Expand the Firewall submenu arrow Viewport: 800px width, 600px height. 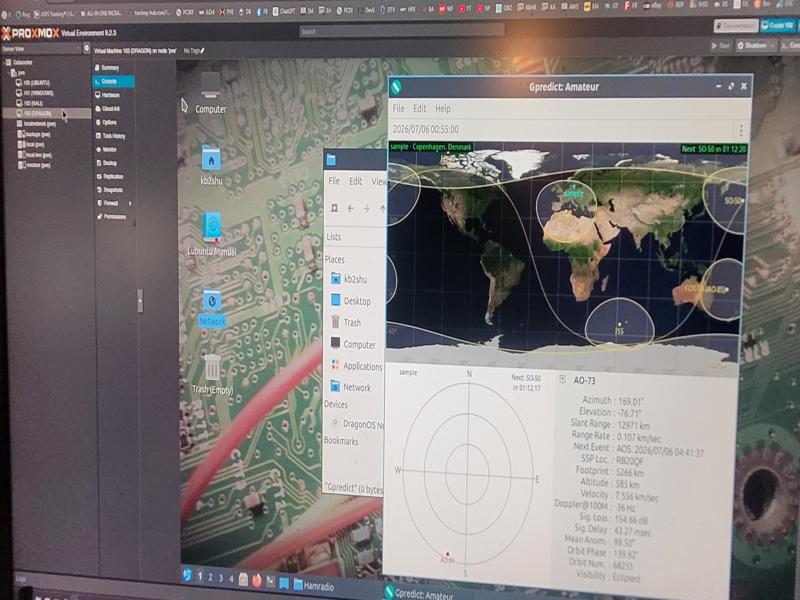(130, 203)
